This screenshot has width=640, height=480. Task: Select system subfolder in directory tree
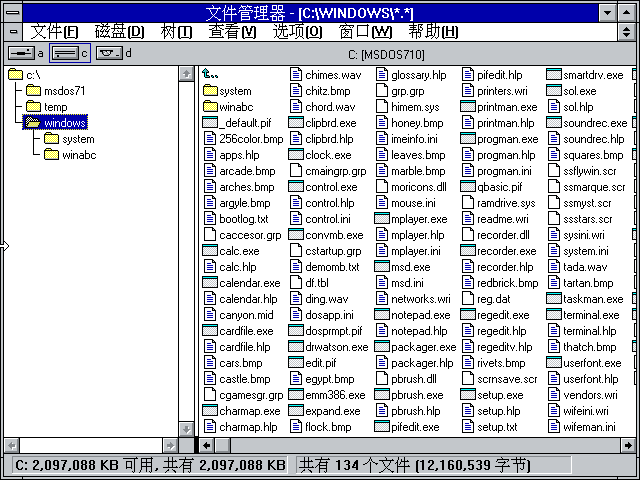point(69,139)
